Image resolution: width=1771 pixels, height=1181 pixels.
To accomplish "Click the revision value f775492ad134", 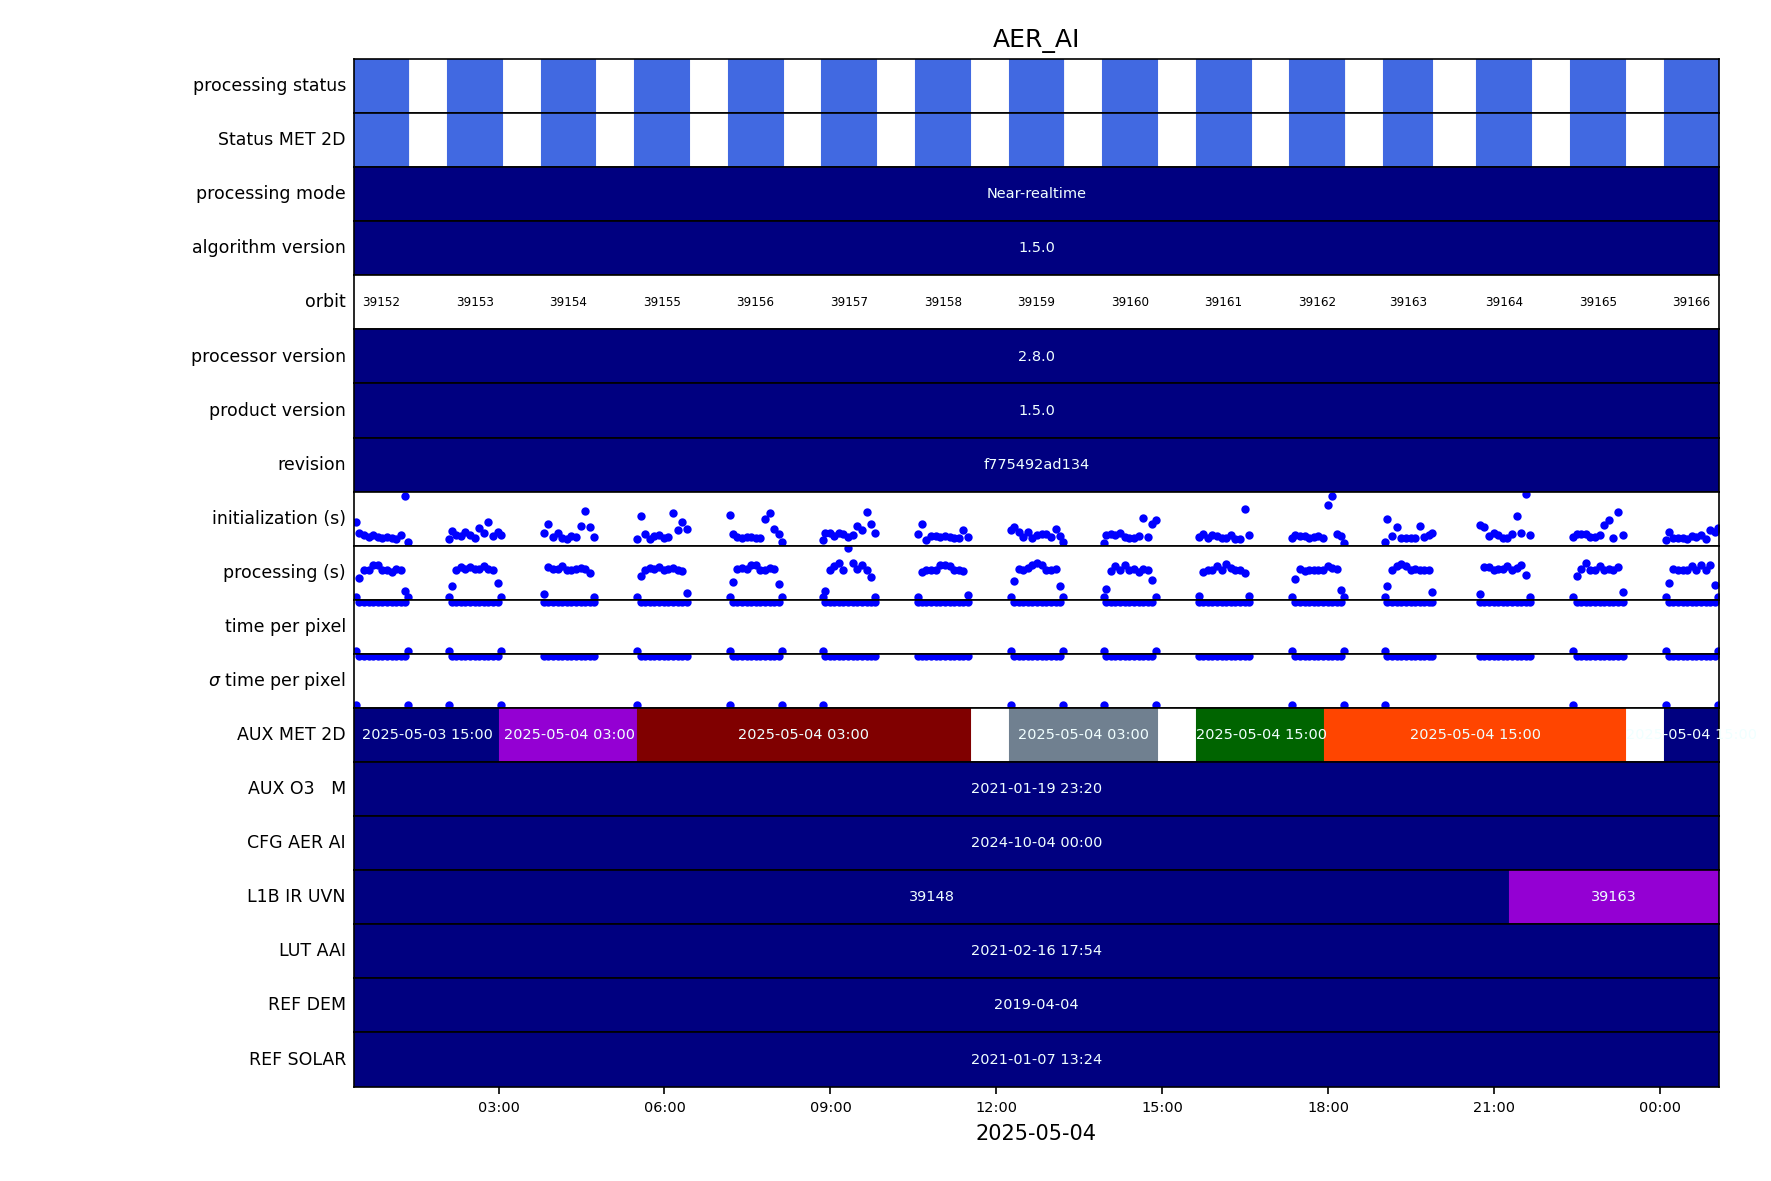I will coord(1036,465).
